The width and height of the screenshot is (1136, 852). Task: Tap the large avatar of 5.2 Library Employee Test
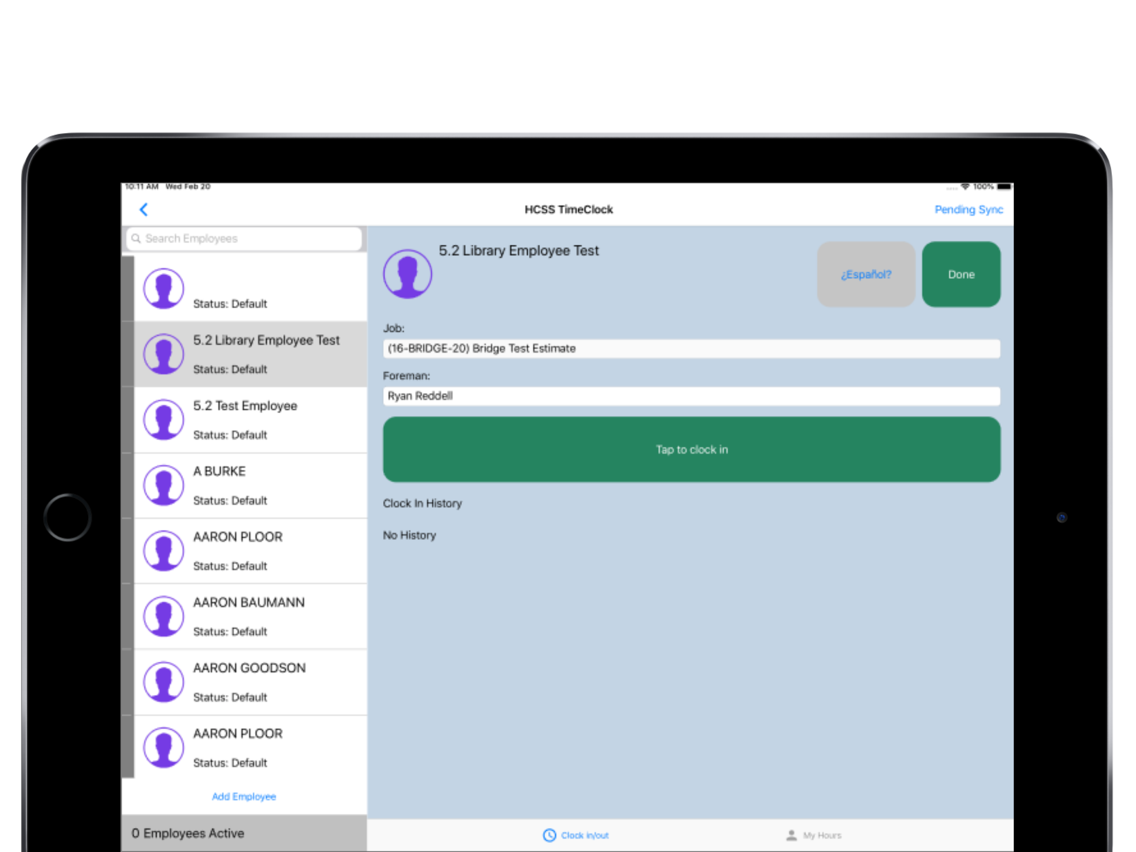coord(407,274)
